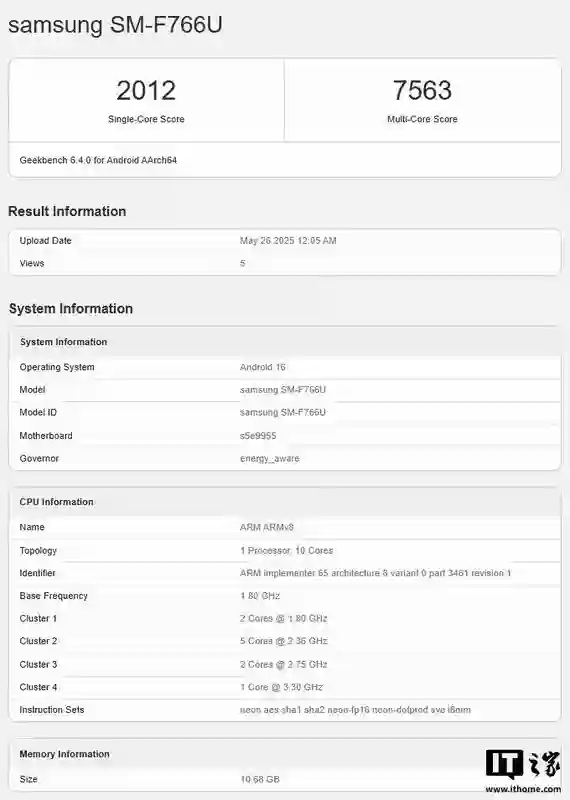Click the 'Instruction Sets' row label

[x=52, y=710]
